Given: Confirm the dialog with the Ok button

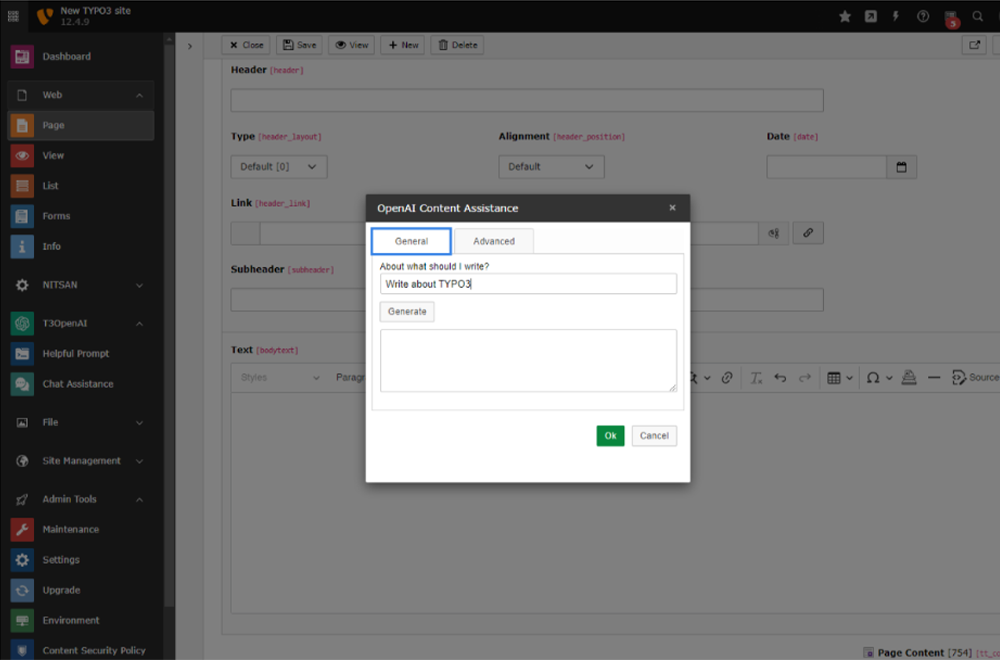Looking at the screenshot, I should [610, 435].
